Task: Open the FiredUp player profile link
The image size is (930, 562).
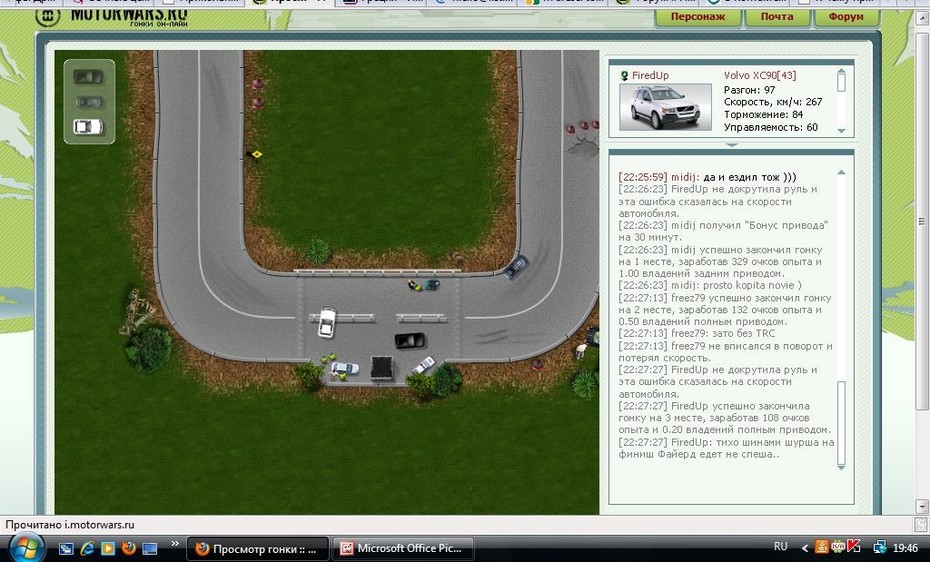Action: coord(650,76)
